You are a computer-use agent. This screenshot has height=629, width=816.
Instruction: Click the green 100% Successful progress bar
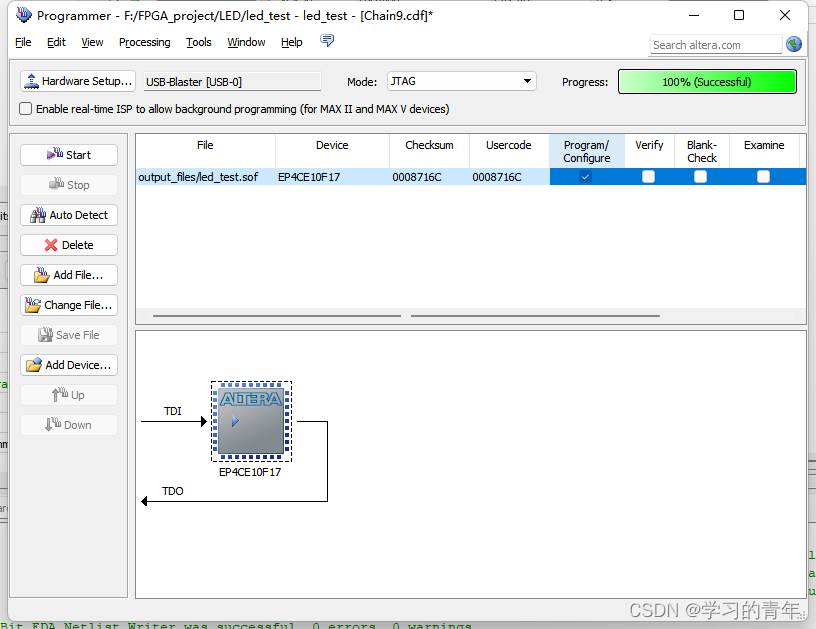[x=707, y=81]
